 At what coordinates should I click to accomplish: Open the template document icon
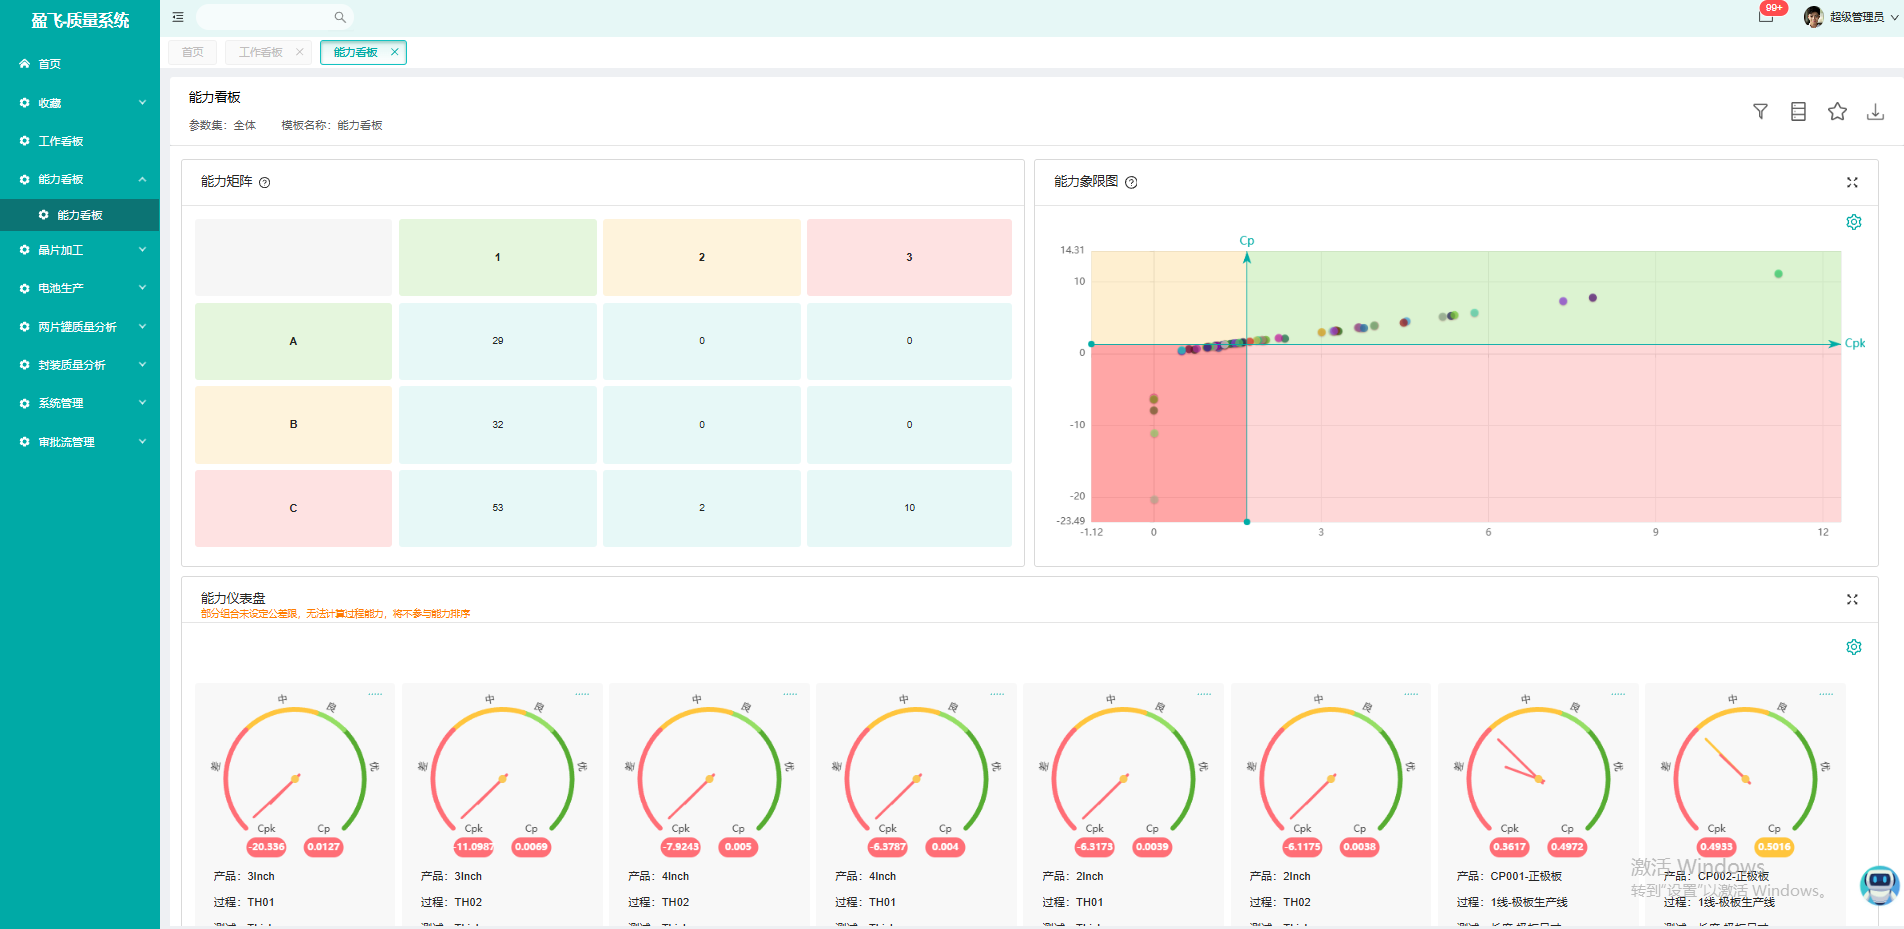[1798, 112]
